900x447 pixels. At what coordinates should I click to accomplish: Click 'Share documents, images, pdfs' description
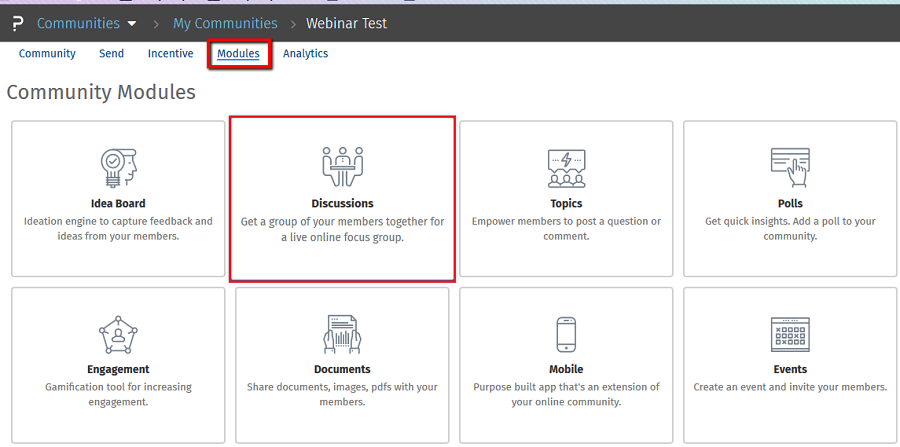(x=342, y=395)
